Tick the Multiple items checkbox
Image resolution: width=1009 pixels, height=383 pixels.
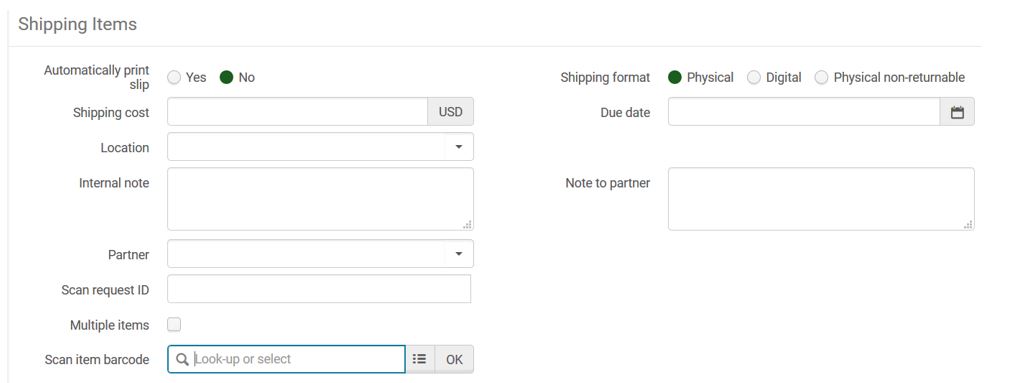[x=174, y=324]
